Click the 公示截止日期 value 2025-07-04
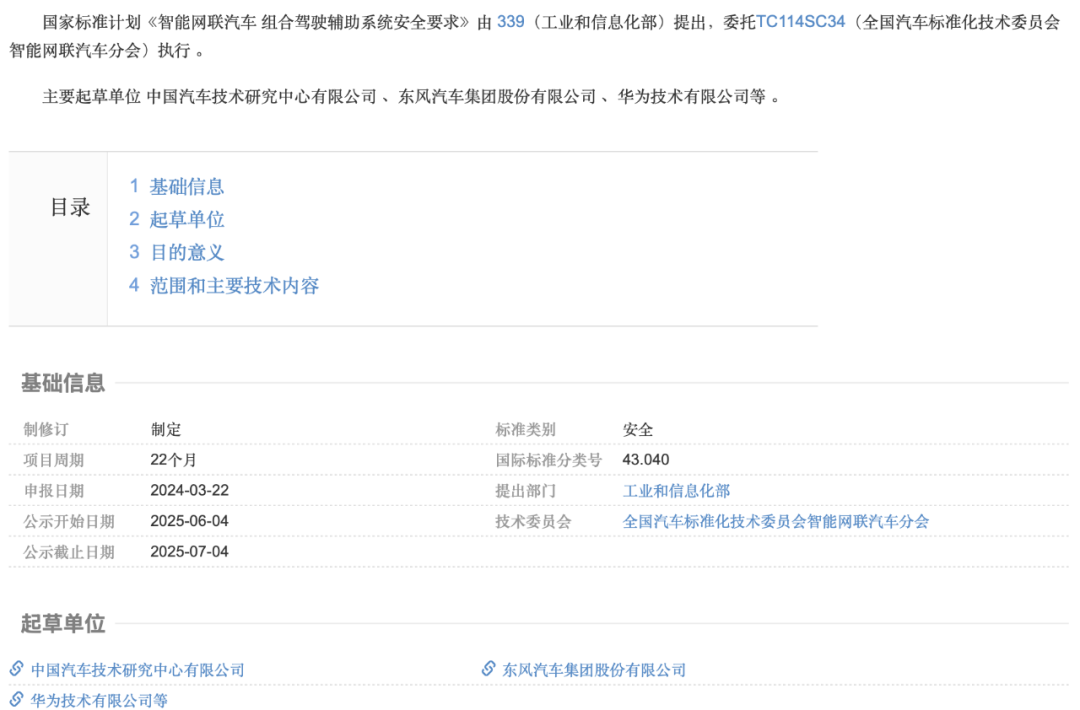Screen dimensions: 1080x710 point(189,552)
